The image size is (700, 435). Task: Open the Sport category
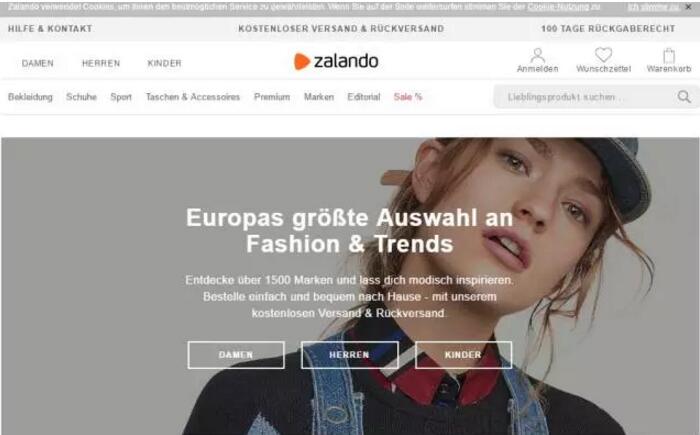[121, 97]
